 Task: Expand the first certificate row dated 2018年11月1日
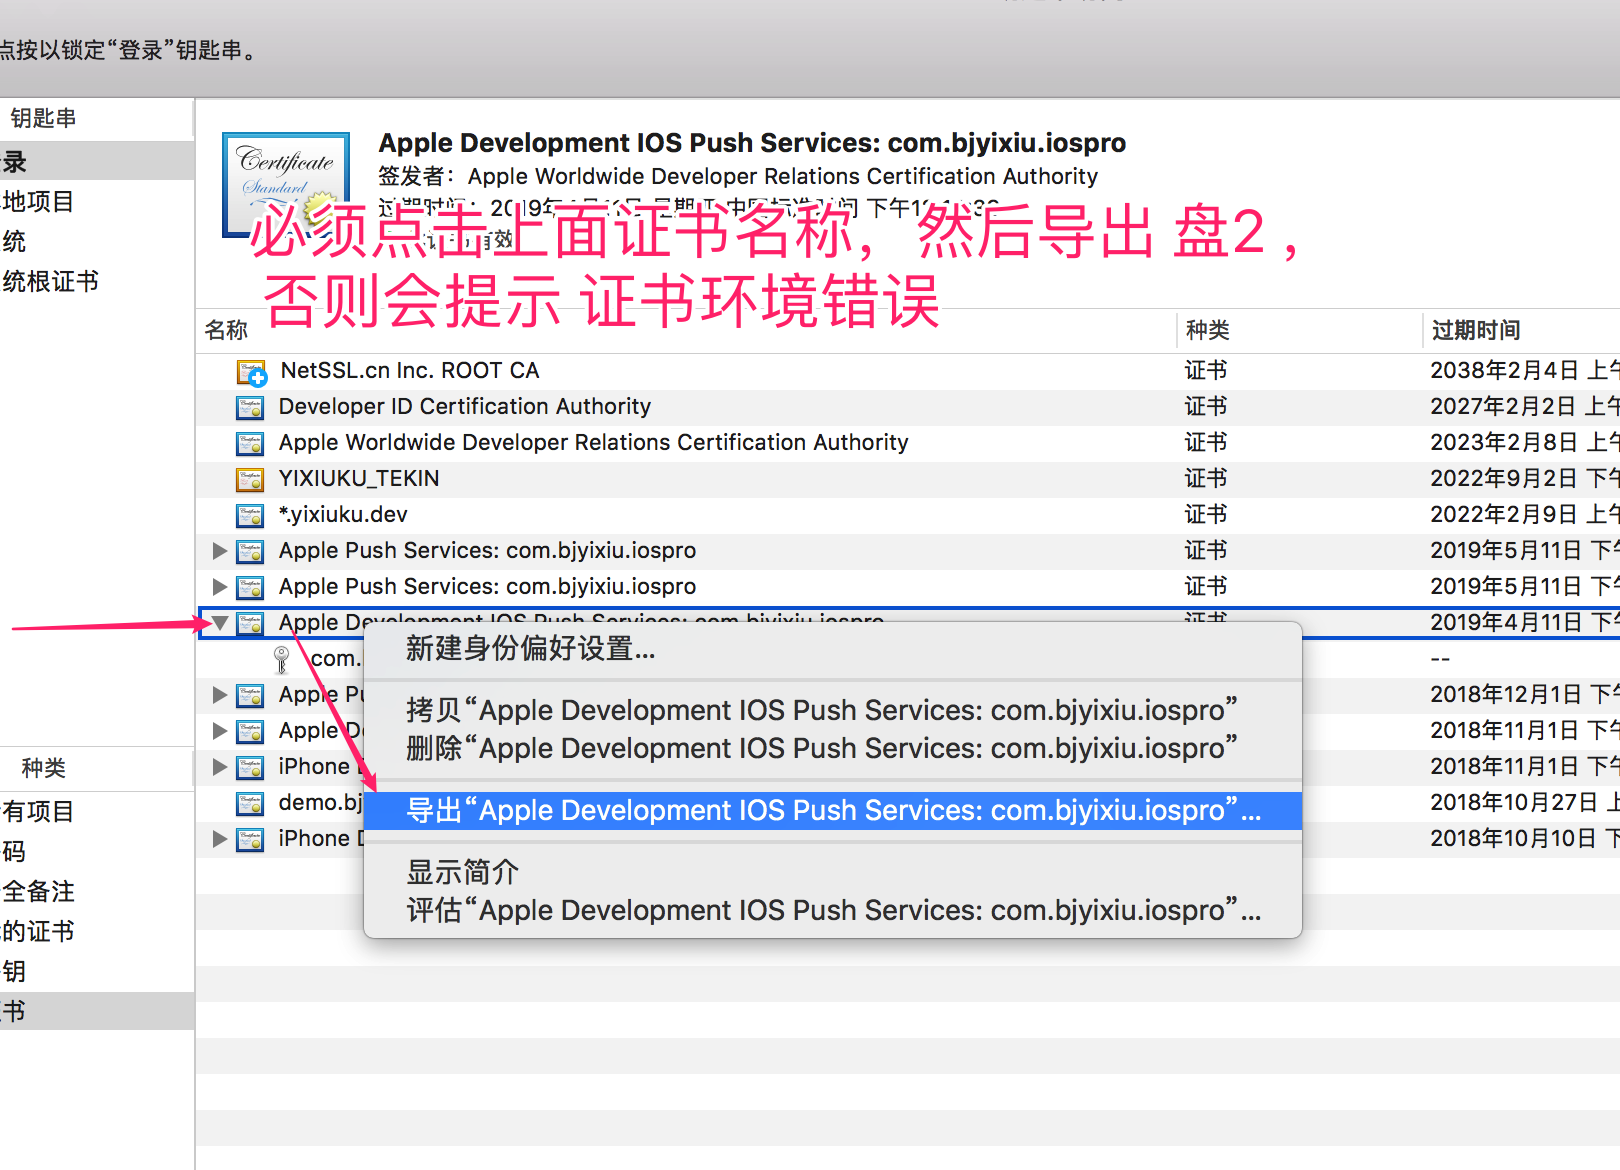point(220,731)
